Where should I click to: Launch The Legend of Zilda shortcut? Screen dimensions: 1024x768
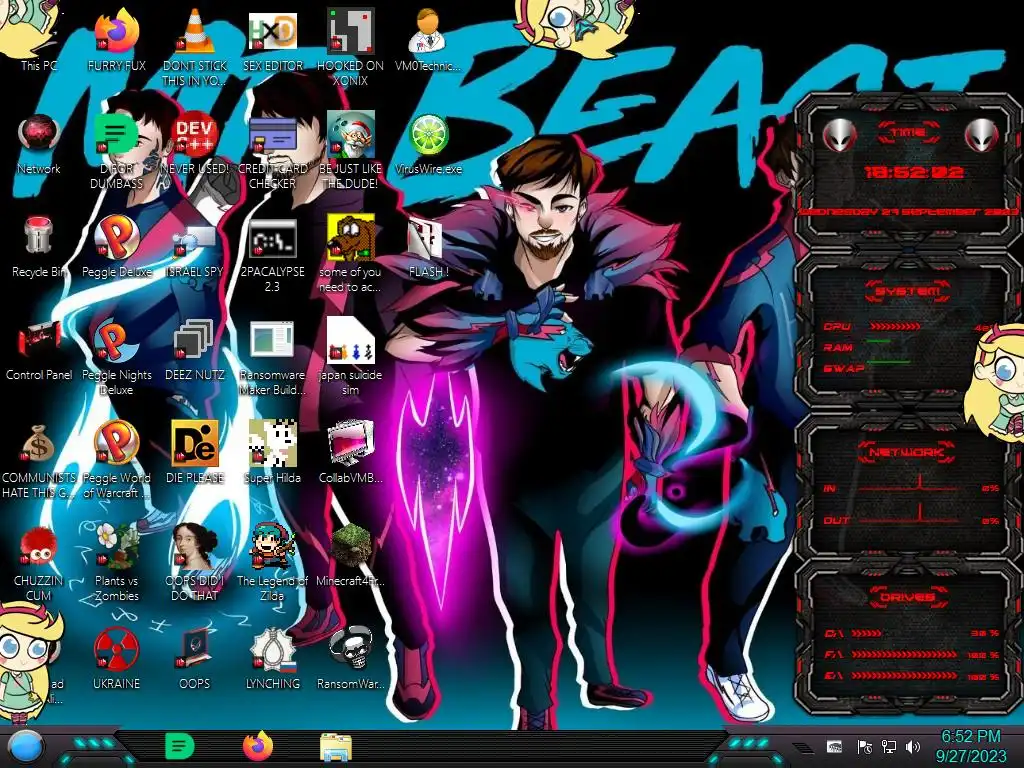click(x=272, y=563)
